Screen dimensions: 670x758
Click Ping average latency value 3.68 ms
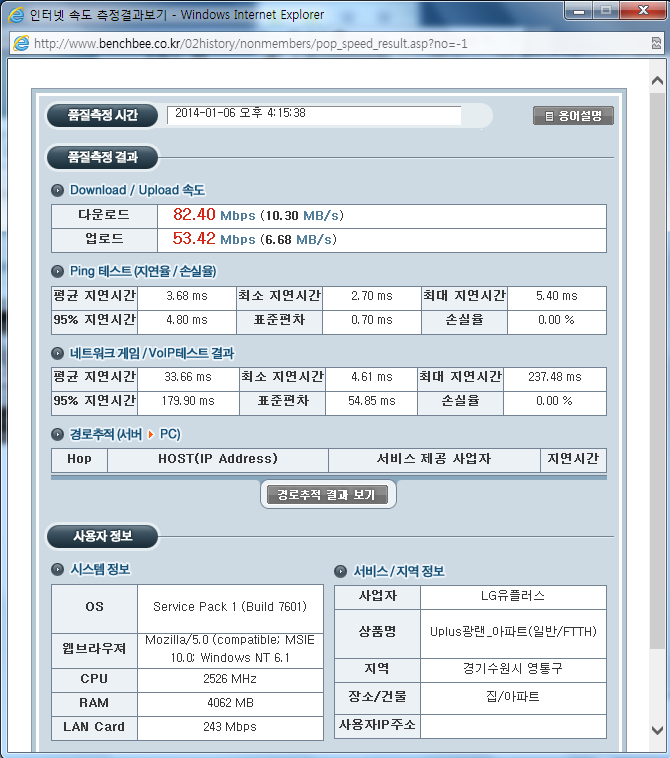click(x=187, y=296)
